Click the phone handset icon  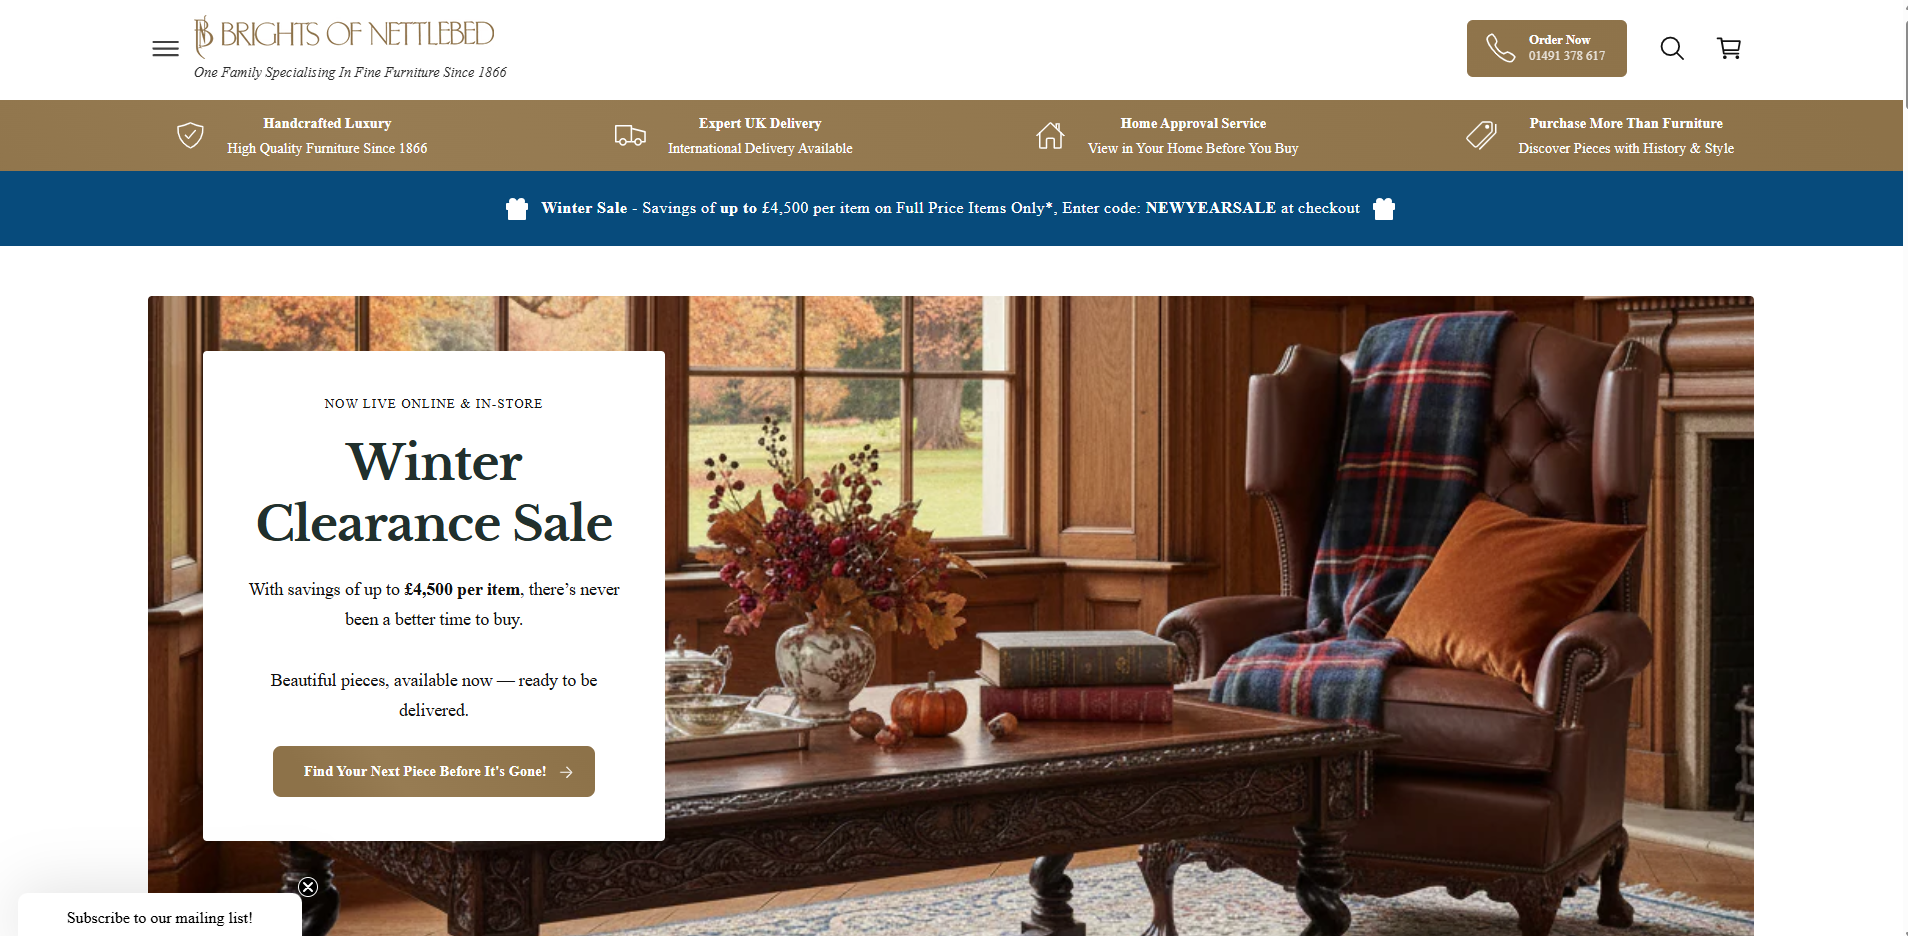tap(1500, 48)
